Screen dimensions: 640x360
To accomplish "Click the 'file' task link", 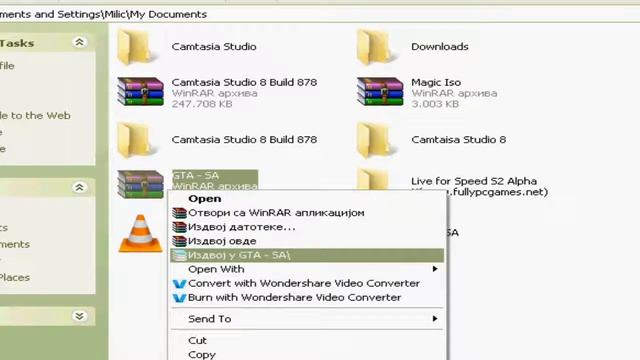I will 7,66.
